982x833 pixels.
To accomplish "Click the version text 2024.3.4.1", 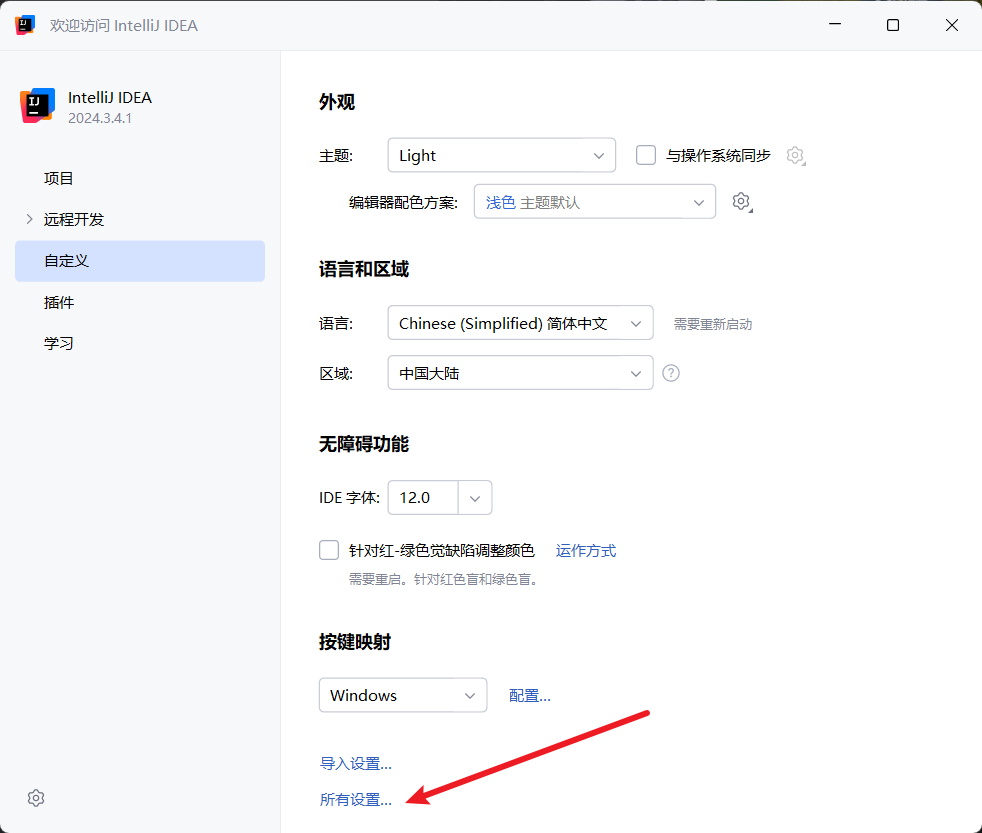I will 100,118.
